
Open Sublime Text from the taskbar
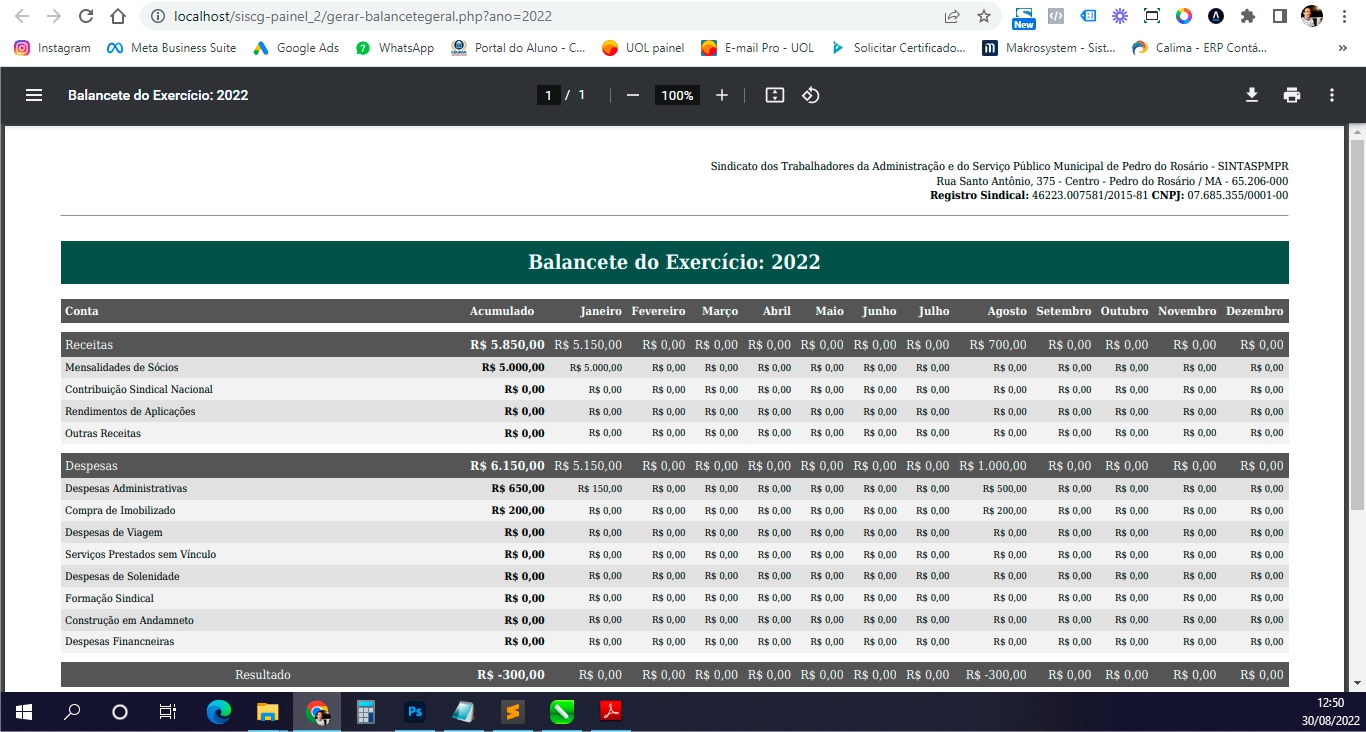point(513,712)
